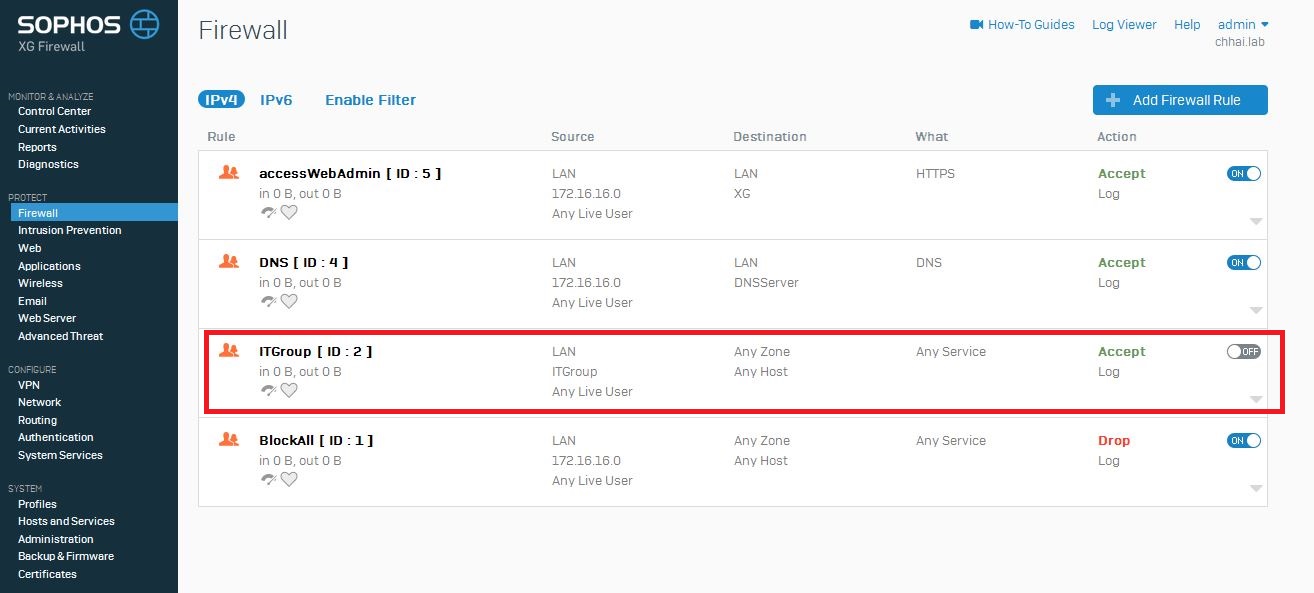Disable the accessWebAdmin rule toggle
The height and width of the screenshot is (593, 1314).
(1244, 174)
